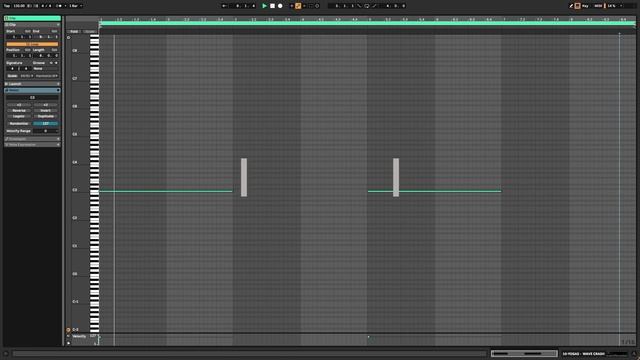Click the arrangement position field
The height and width of the screenshot is (360, 640).
click(245, 6)
